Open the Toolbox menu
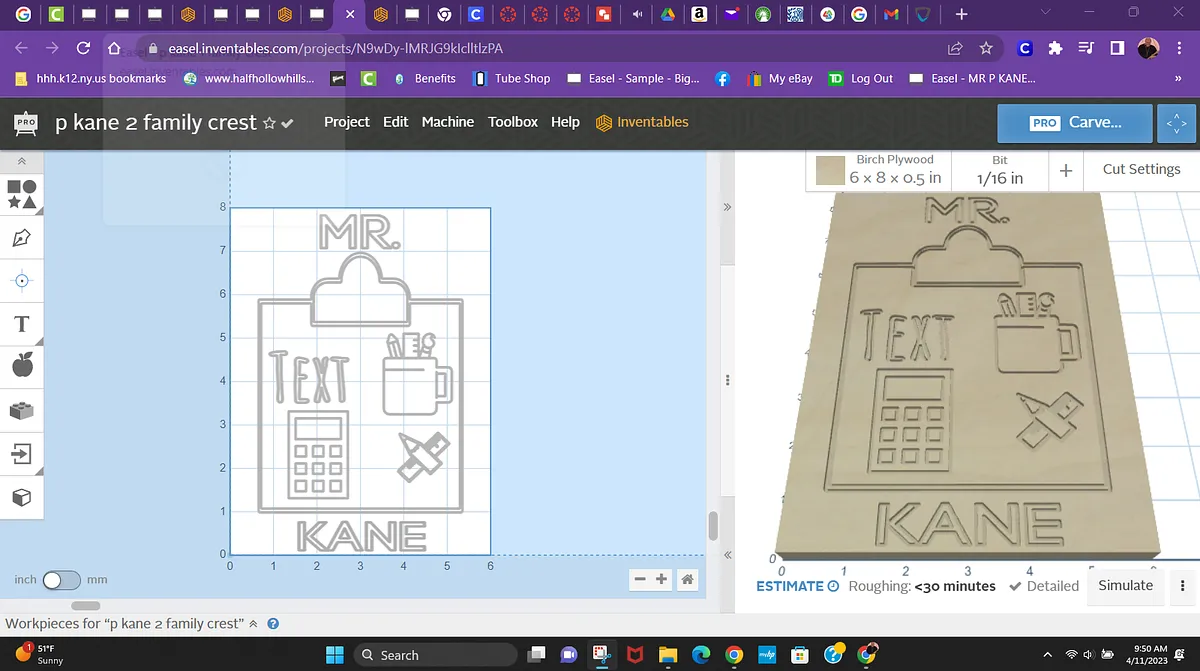The width and height of the screenshot is (1200, 671). coord(512,122)
